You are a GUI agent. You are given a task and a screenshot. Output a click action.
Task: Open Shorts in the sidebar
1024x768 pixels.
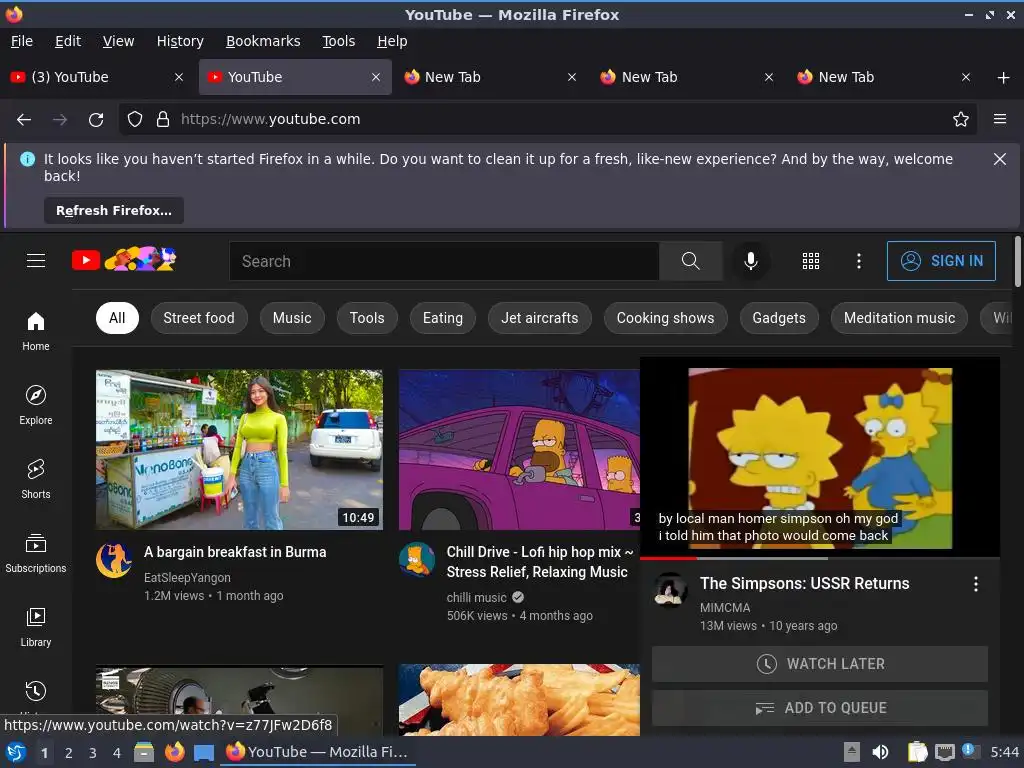36,479
